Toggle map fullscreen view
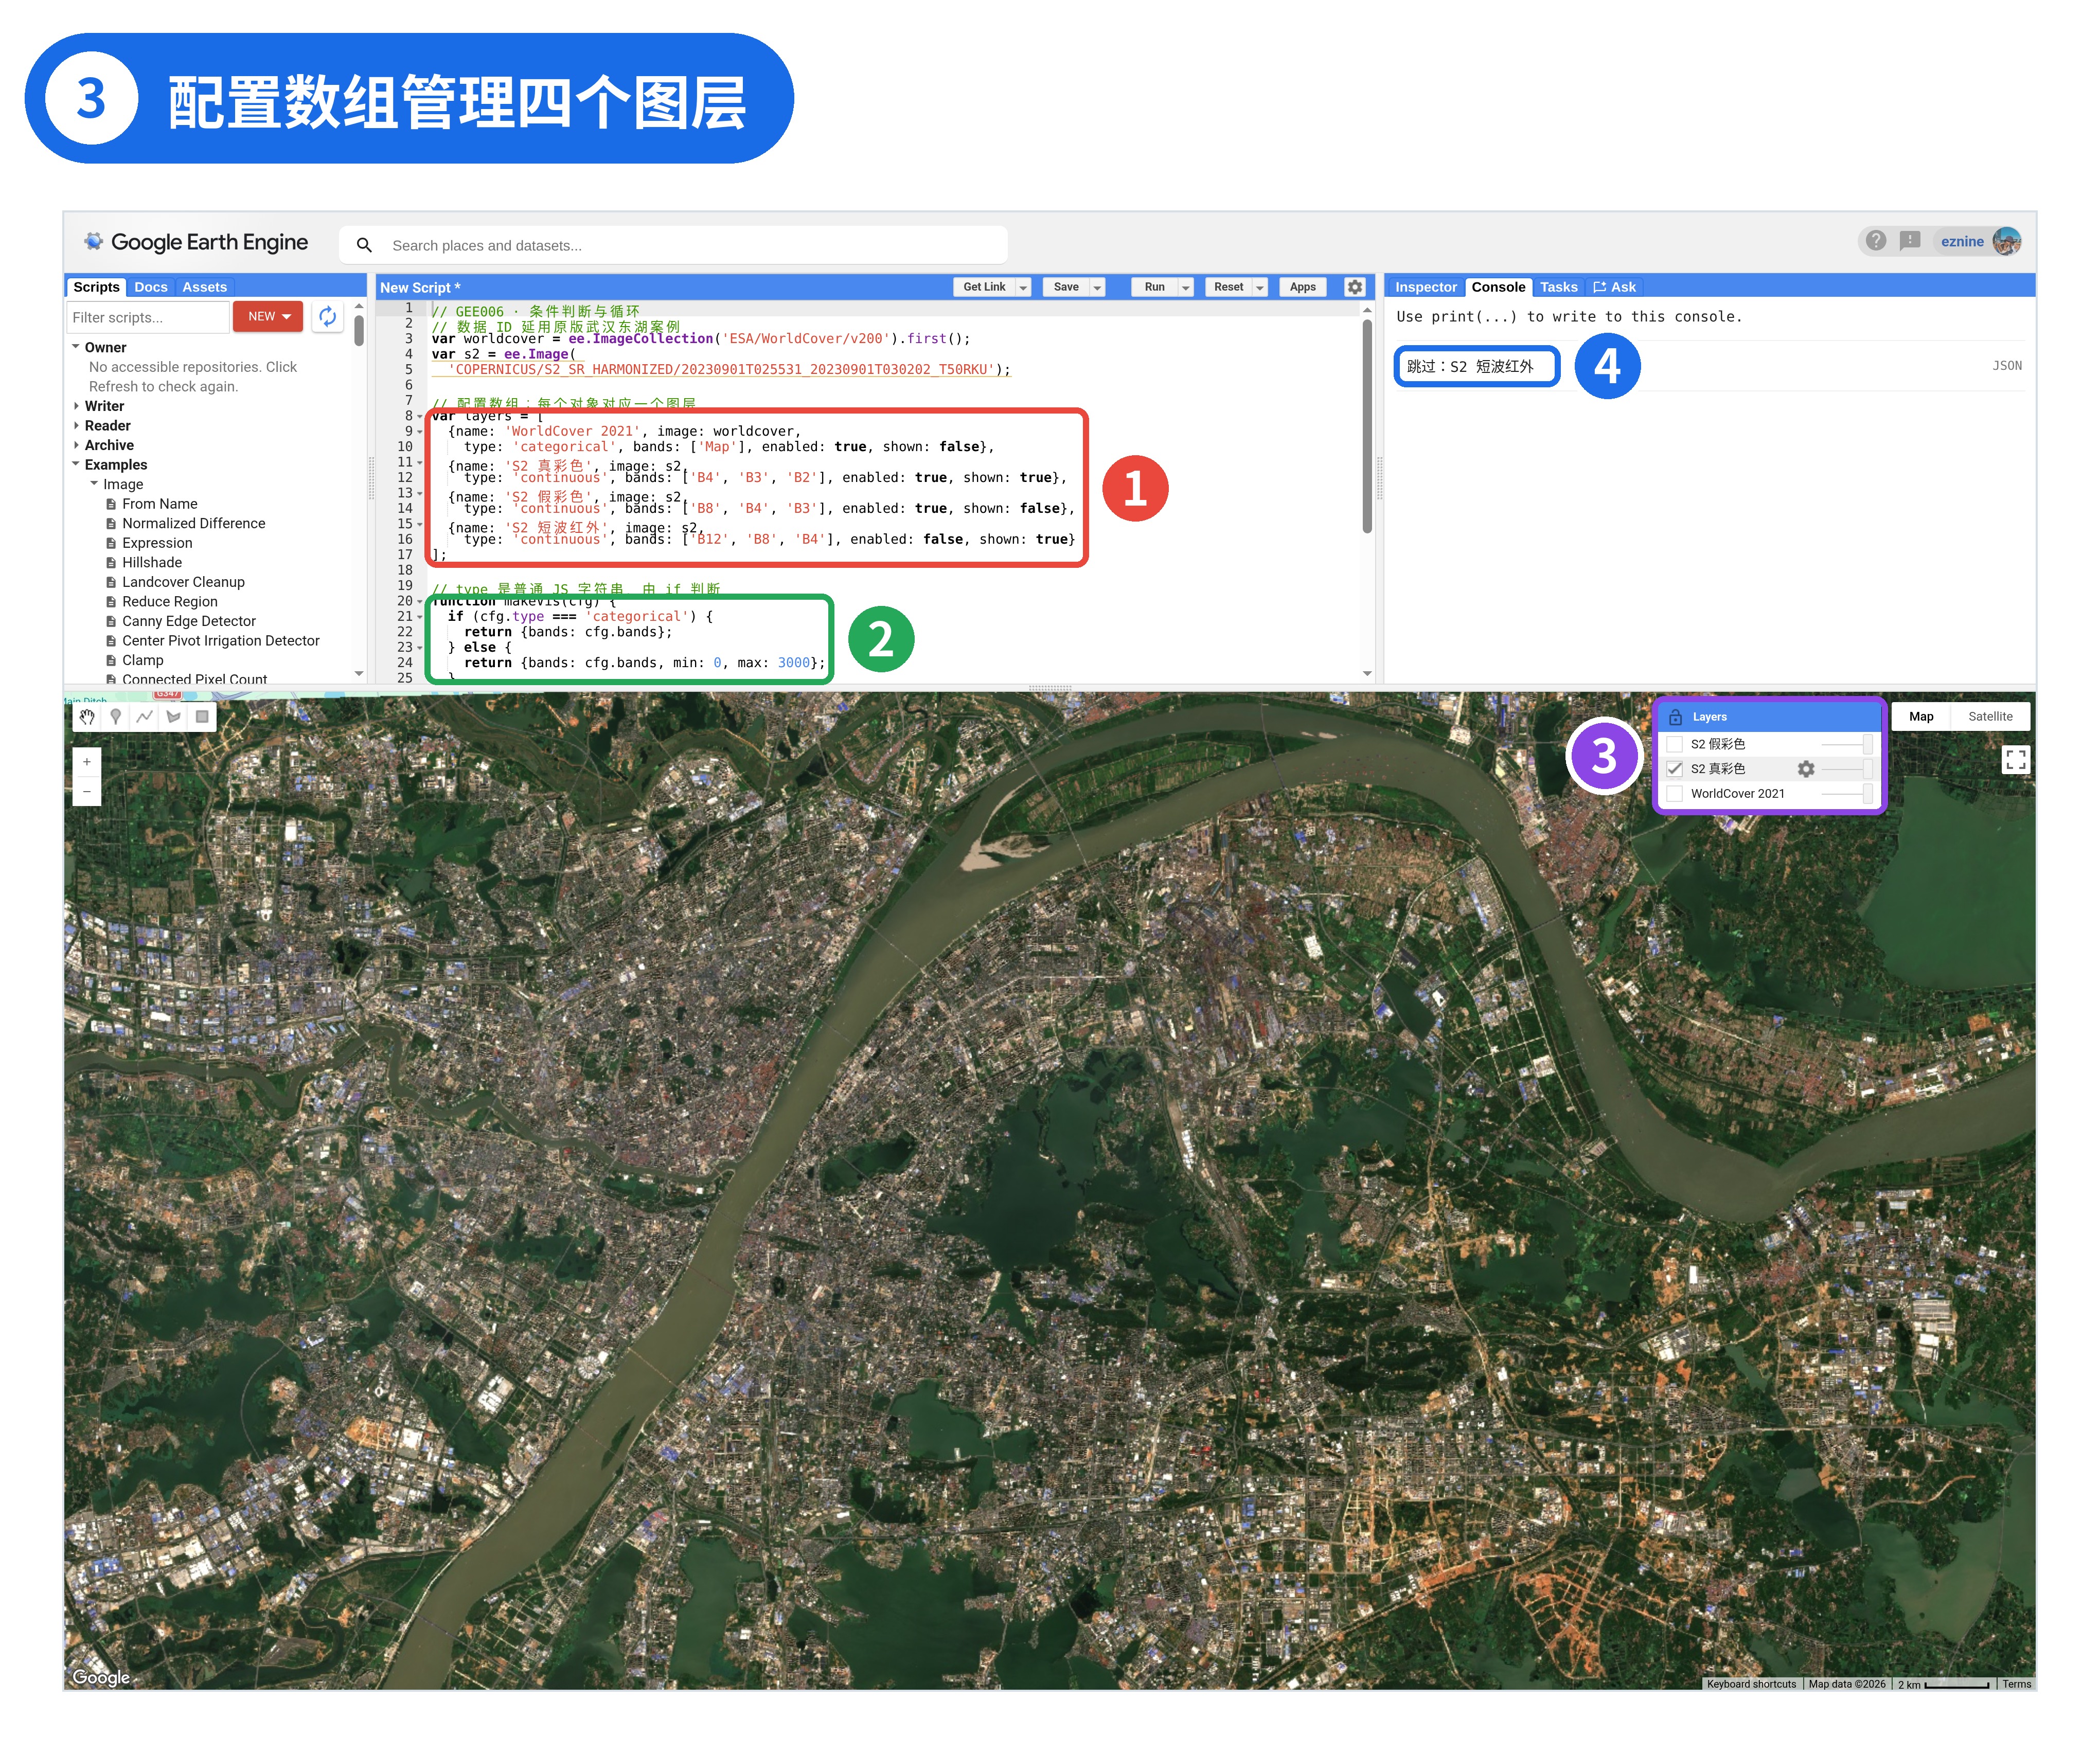This screenshot has height=1754, width=2100. pos(2015,759)
